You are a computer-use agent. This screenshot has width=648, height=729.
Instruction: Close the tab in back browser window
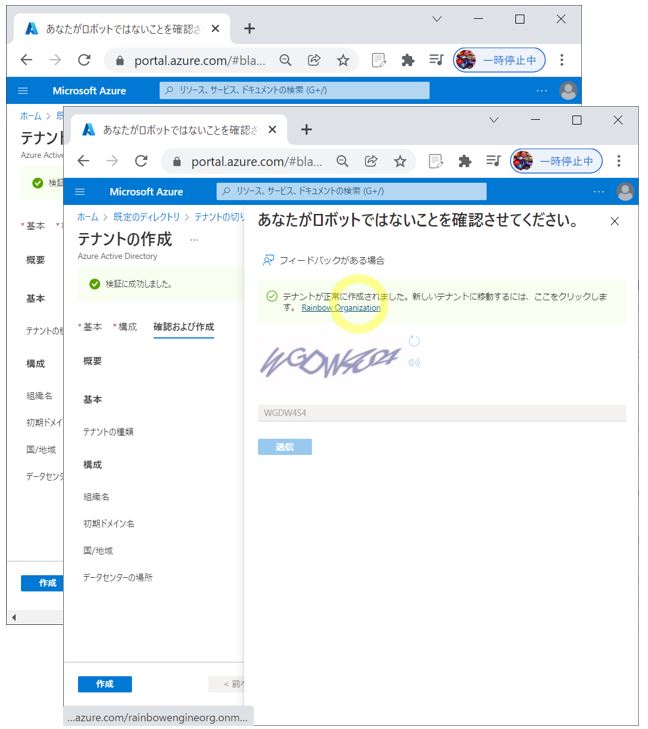[215, 29]
